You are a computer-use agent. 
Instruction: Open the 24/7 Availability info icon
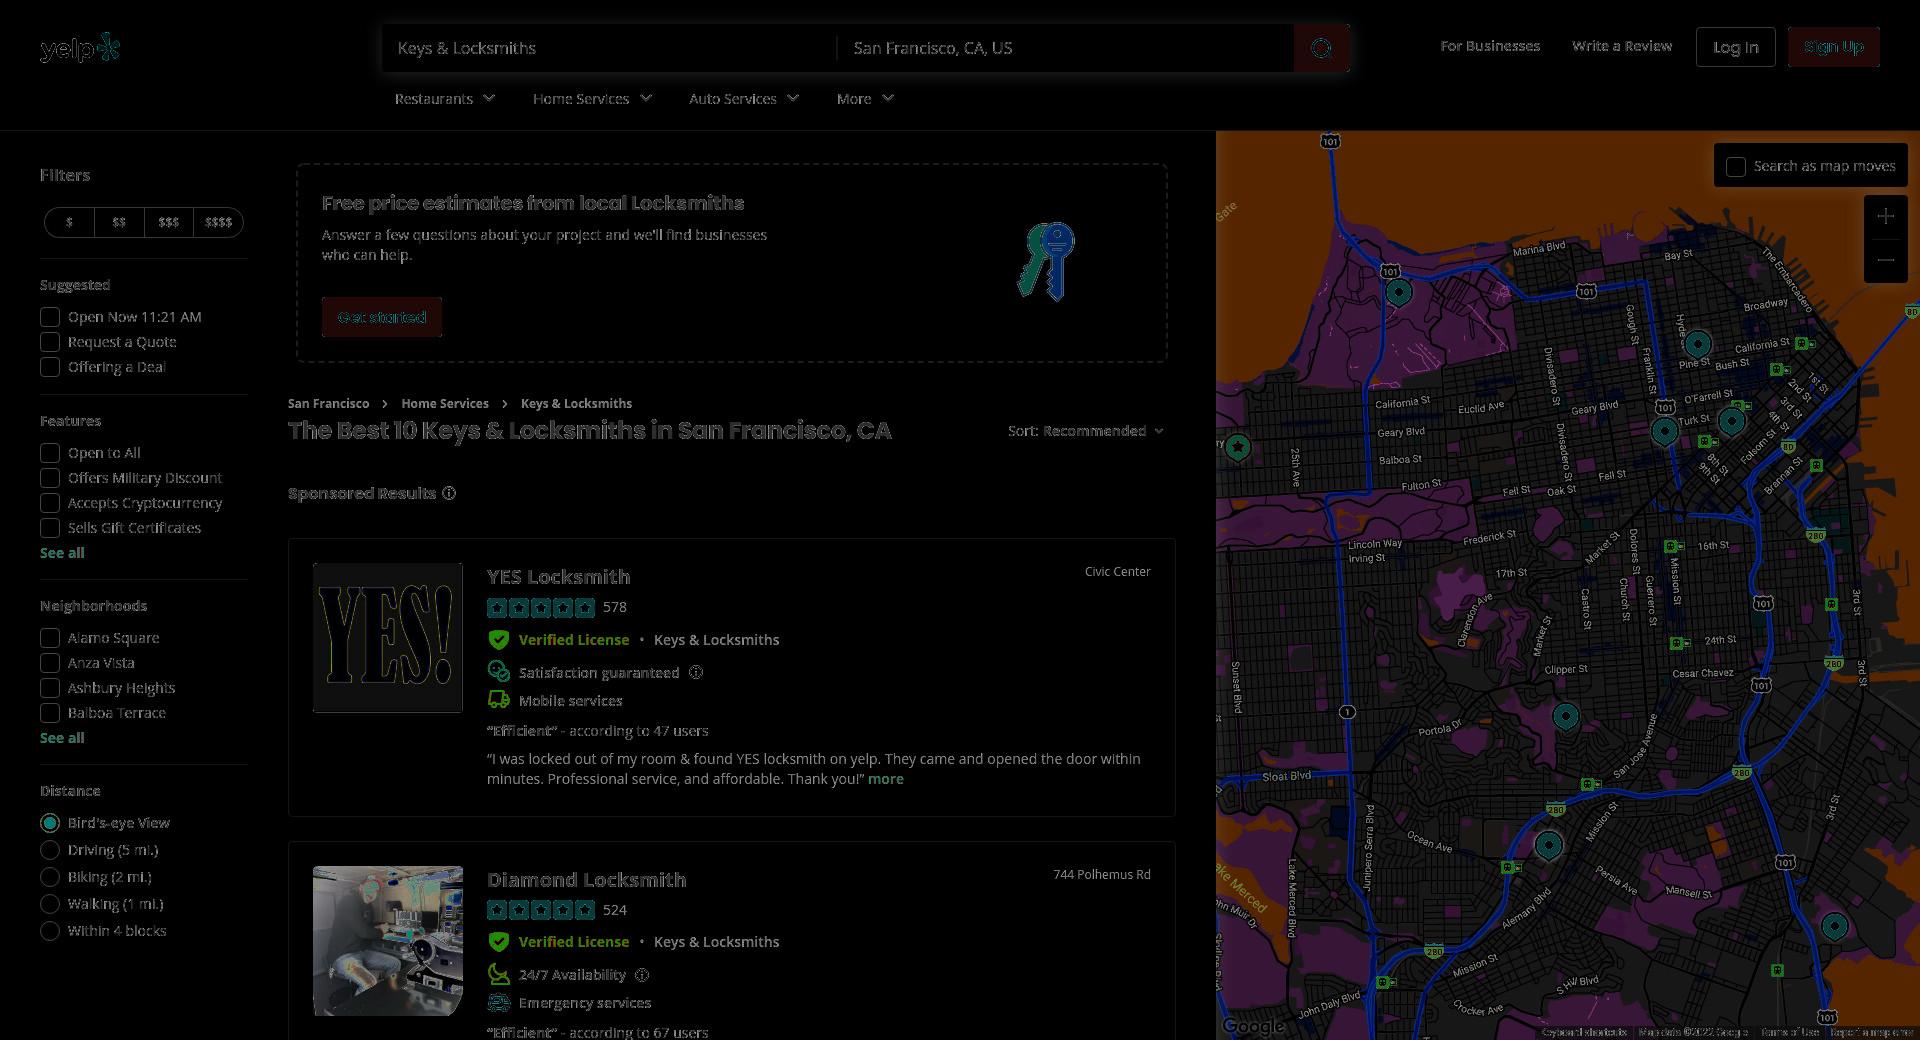[642, 974]
